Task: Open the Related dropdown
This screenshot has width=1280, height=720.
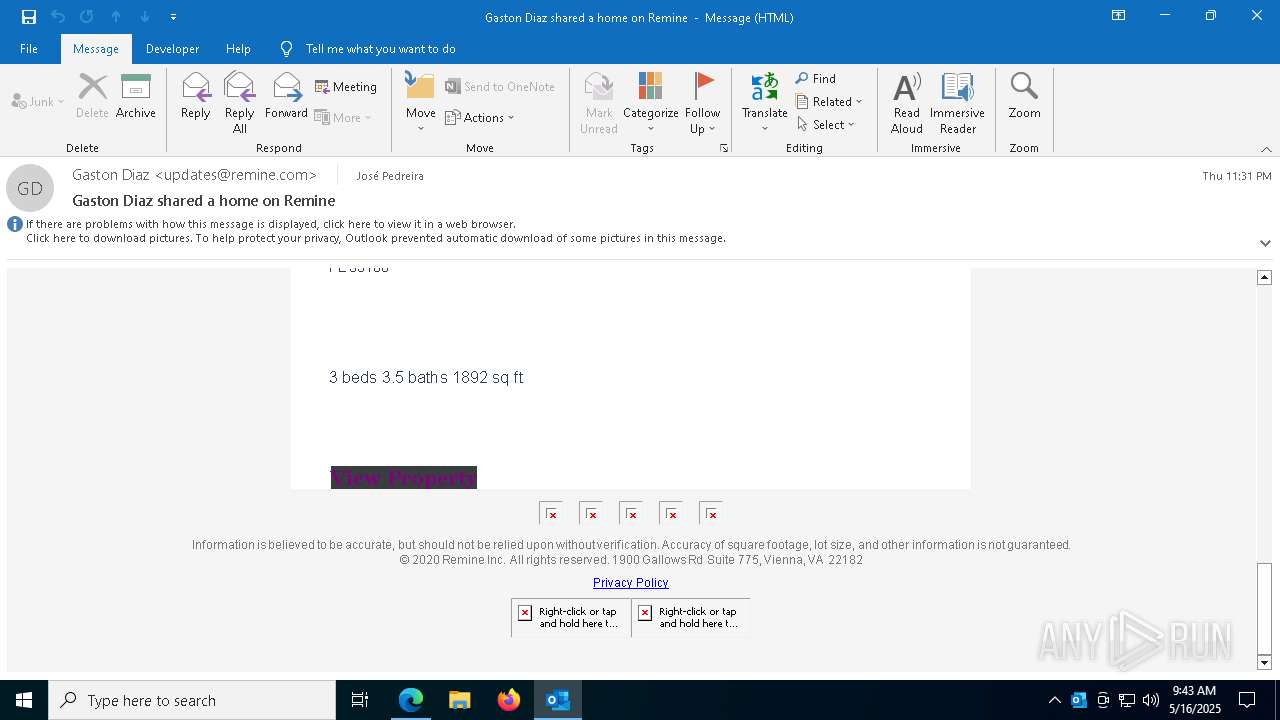Action: click(x=829, y=101)
